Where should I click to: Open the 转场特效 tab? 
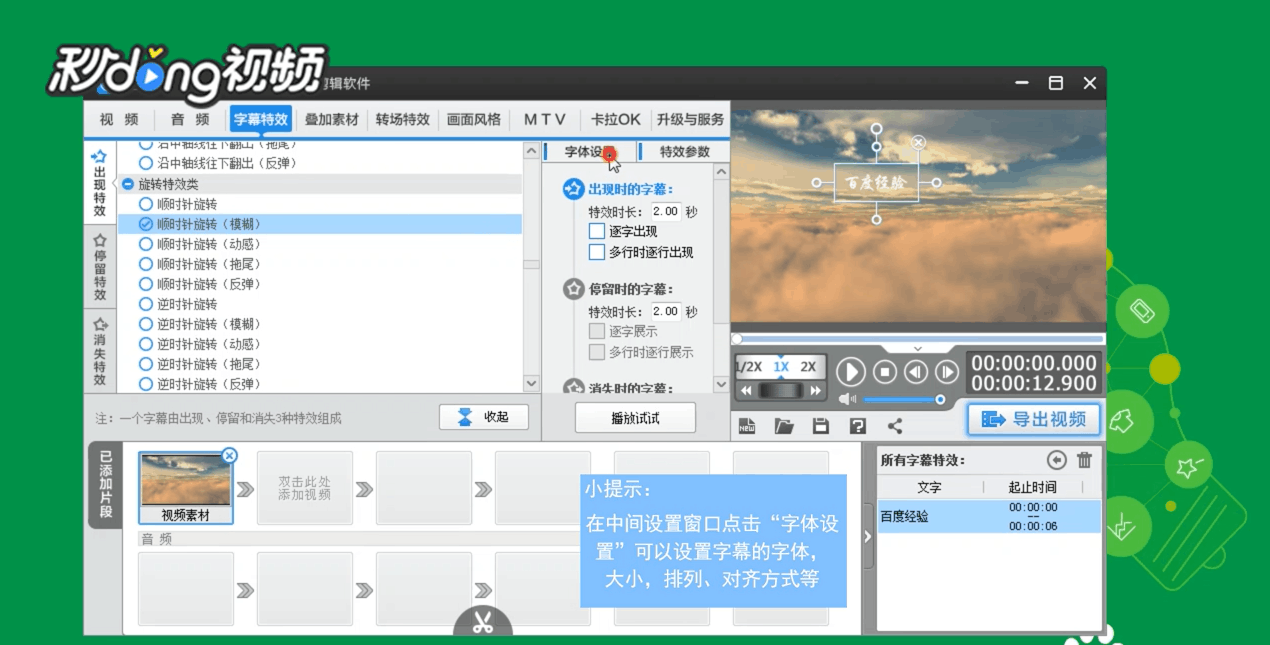tap(403, 119)
